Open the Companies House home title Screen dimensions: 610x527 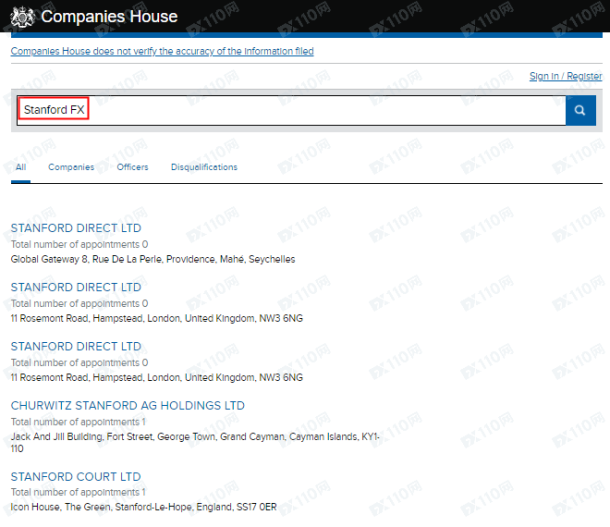pyautogui.click(x=109, y=16)
